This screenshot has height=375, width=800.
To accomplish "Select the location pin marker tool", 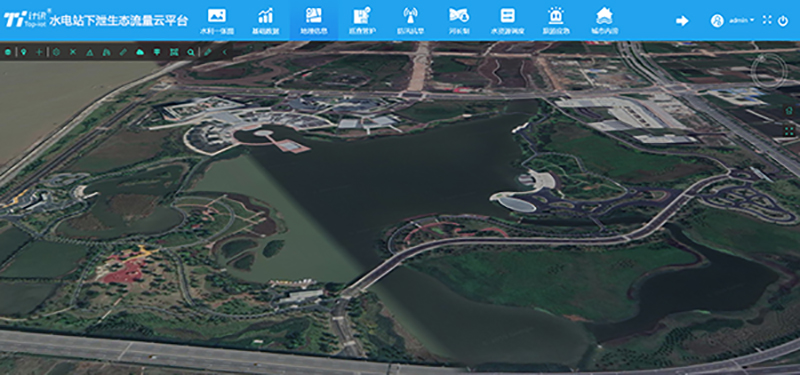I will (x=23, y=52).
